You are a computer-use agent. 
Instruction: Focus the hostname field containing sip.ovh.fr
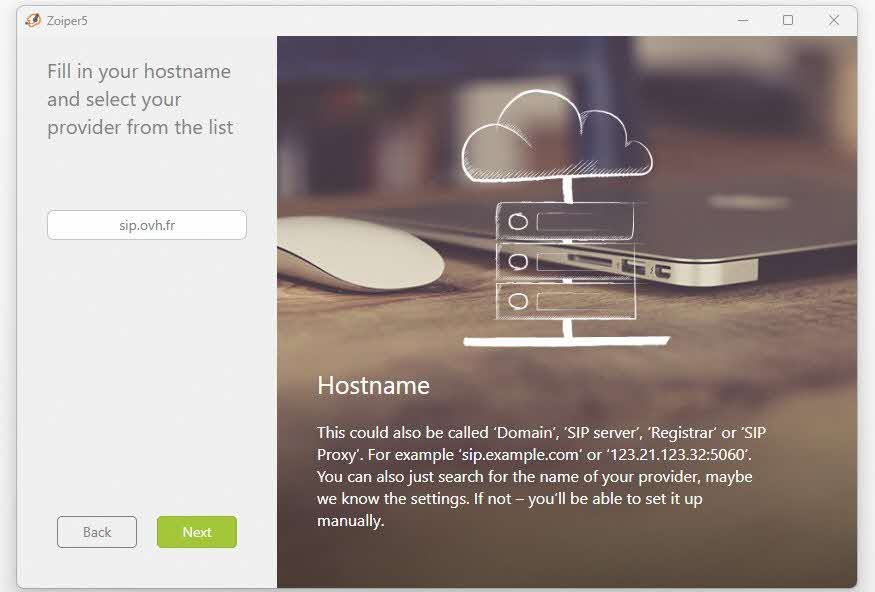(x=147, y=225)
